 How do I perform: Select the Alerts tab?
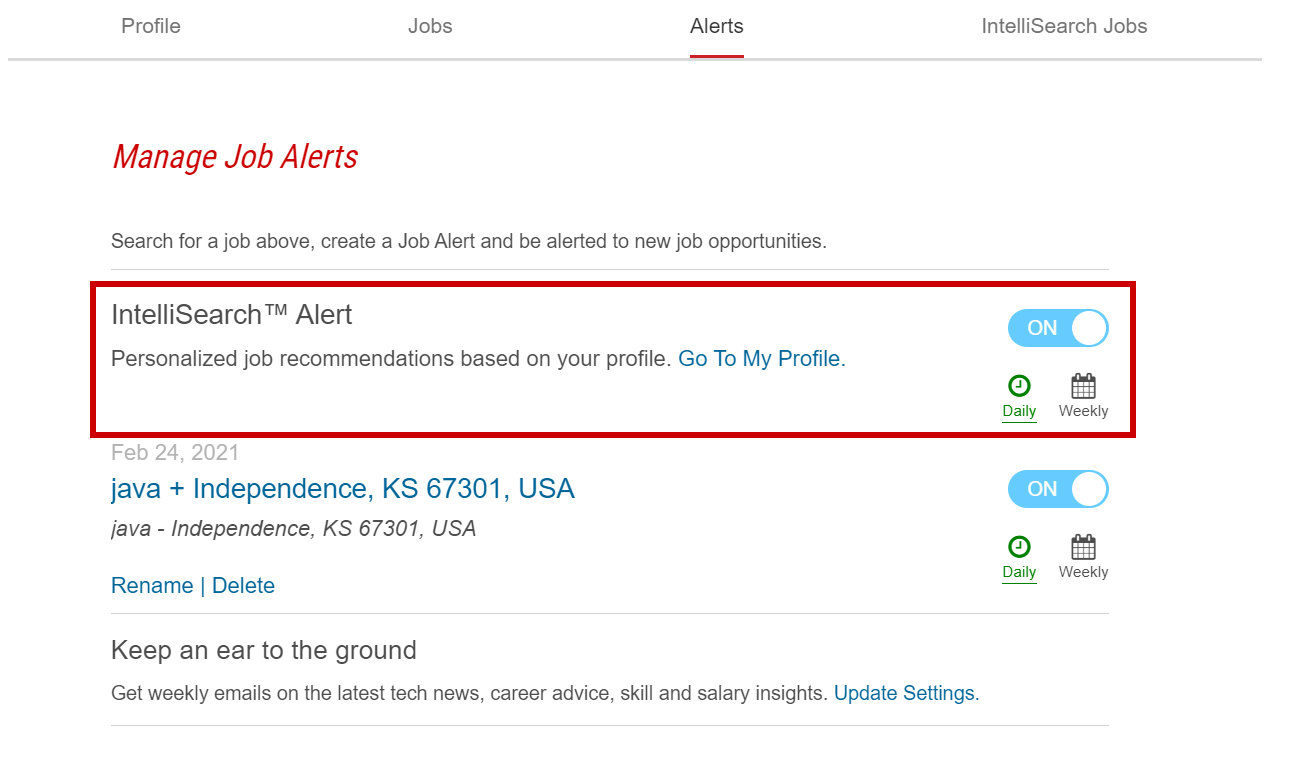coord(717,26)
